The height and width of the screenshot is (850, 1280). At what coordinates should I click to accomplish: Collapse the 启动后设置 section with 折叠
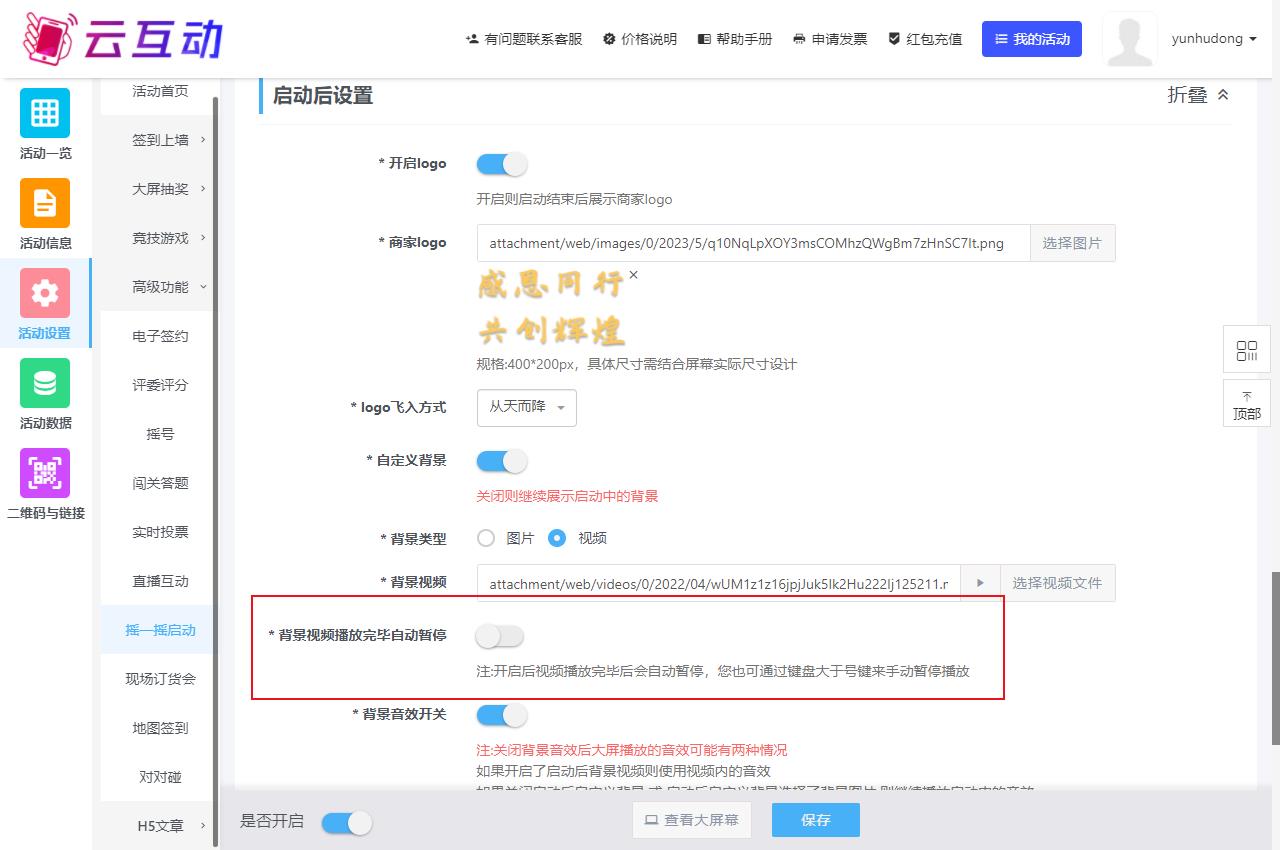point(1198,95)
